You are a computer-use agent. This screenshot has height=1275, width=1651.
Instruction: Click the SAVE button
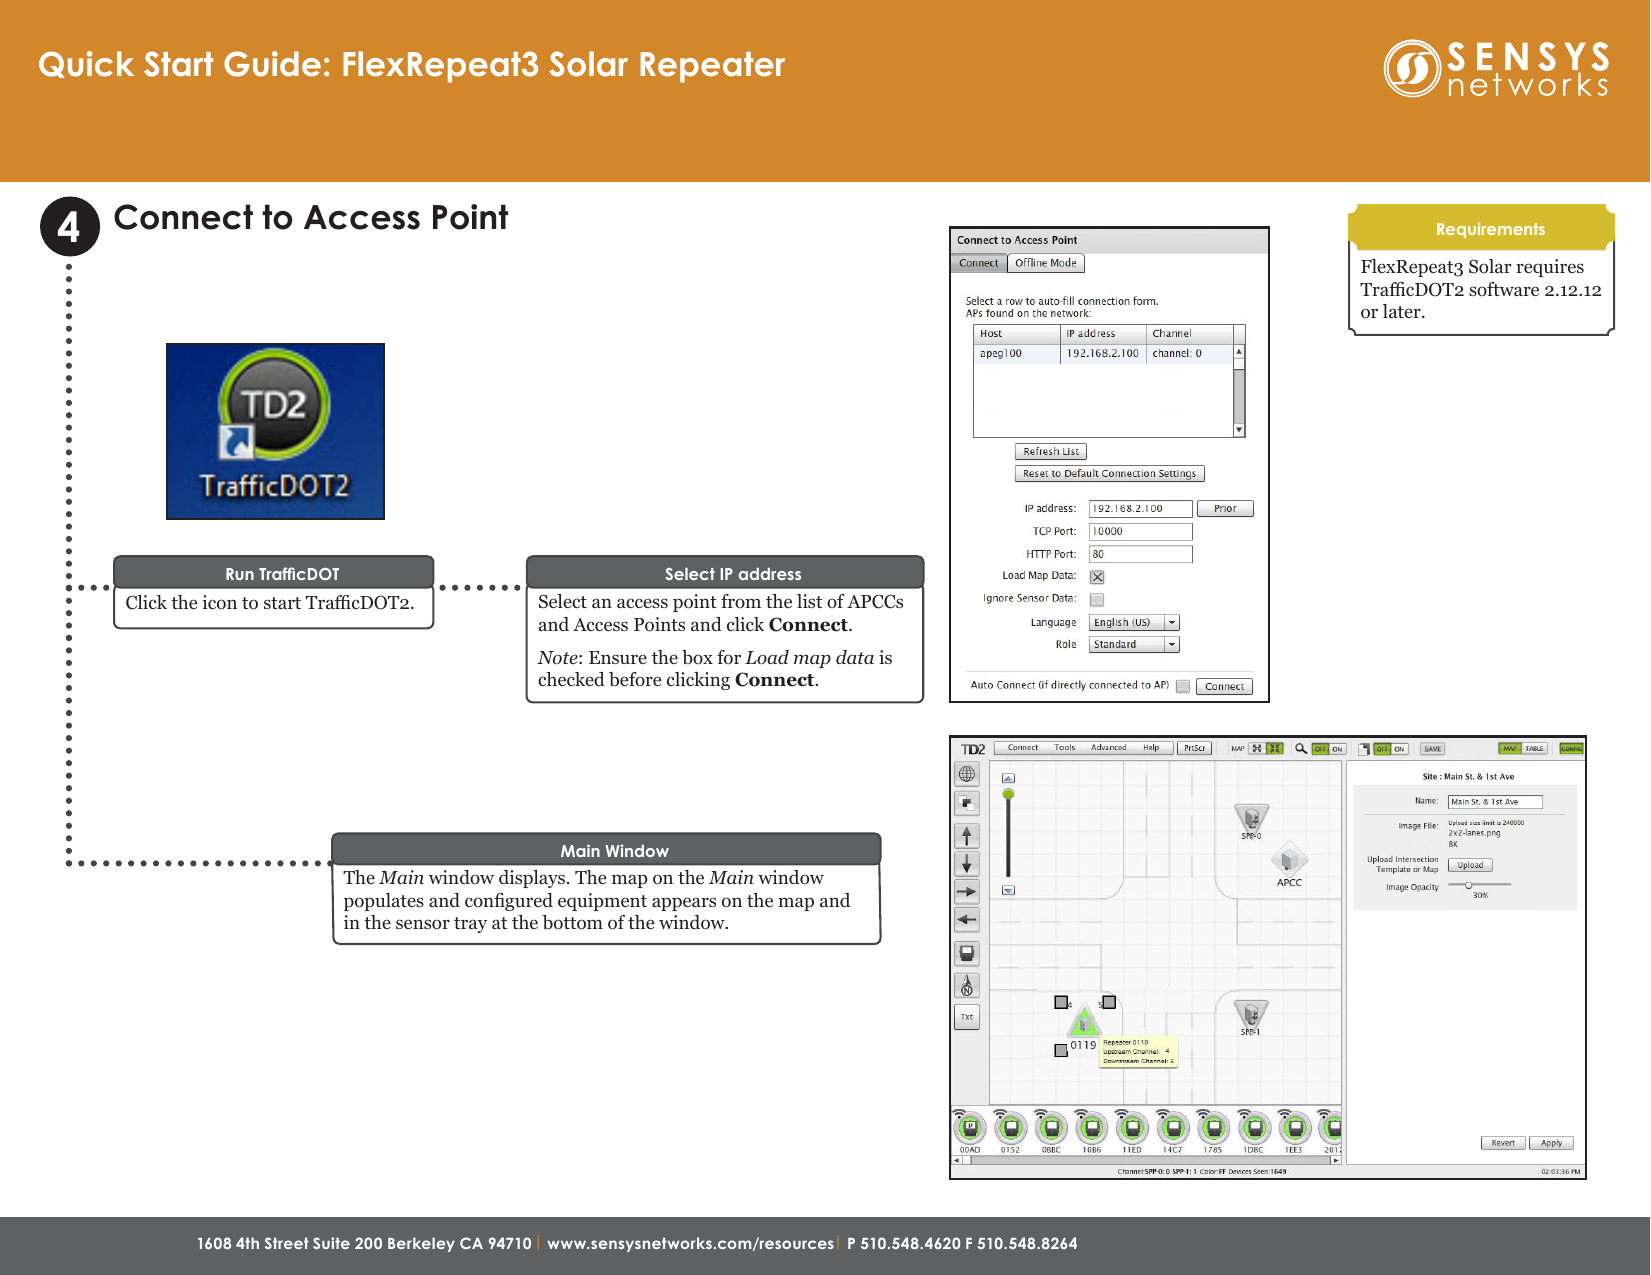tap(1432, 749)
